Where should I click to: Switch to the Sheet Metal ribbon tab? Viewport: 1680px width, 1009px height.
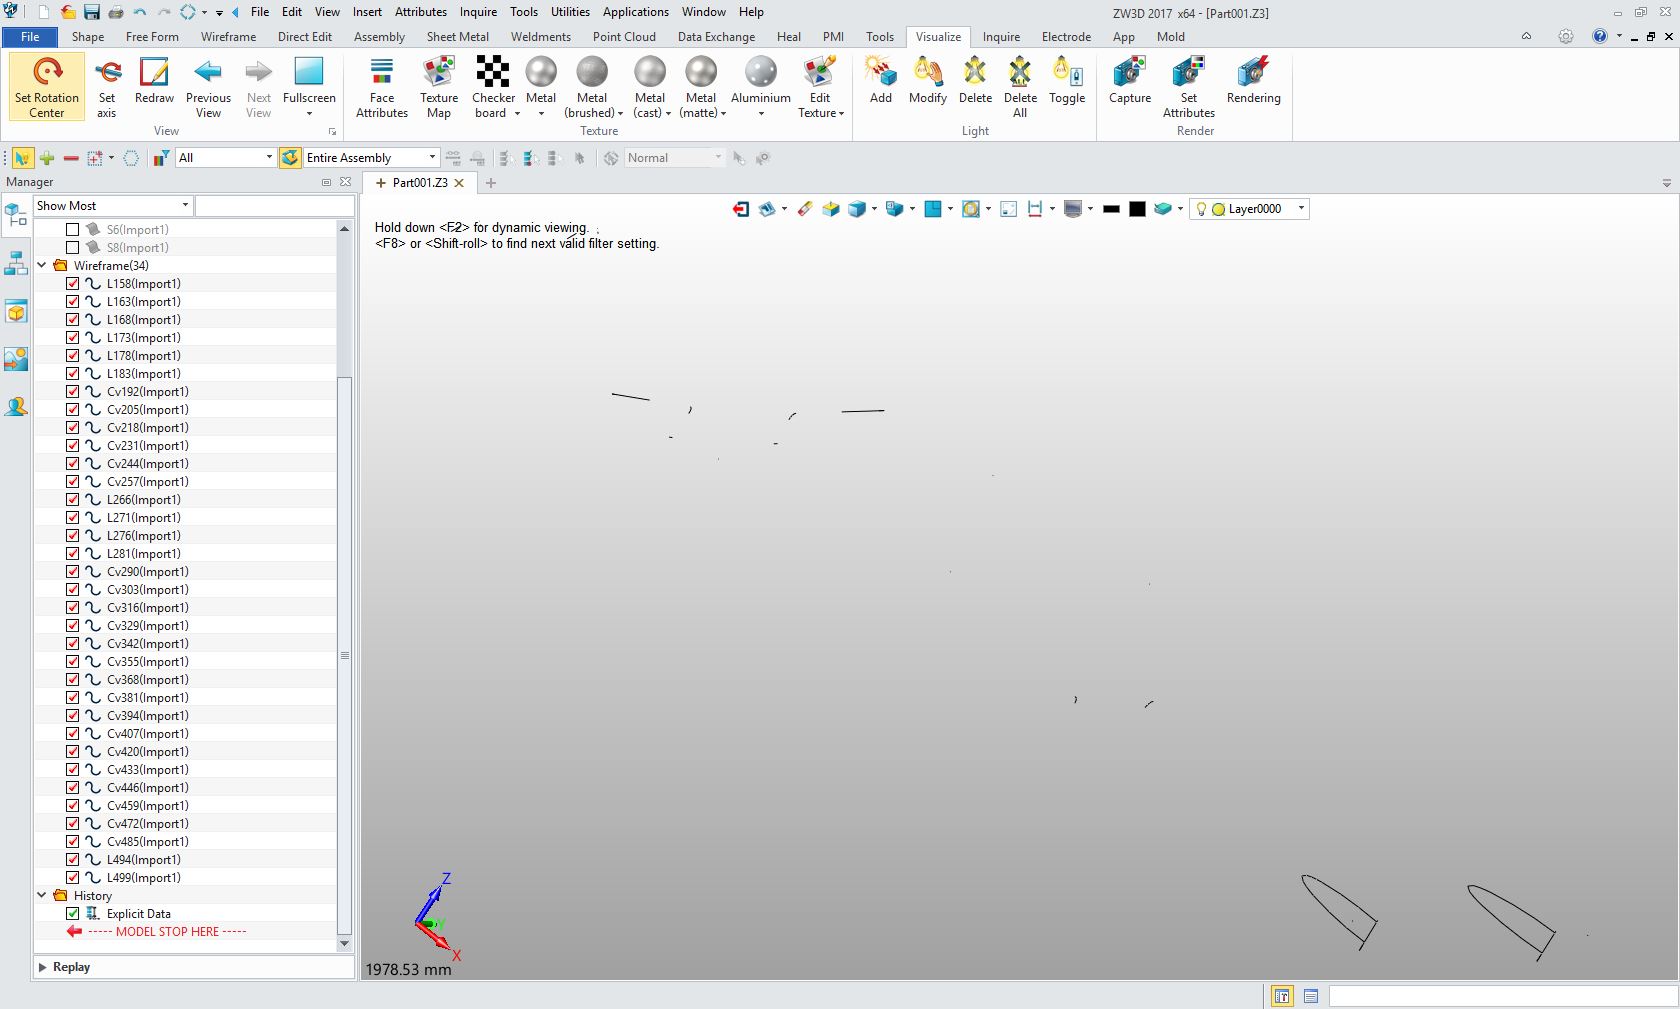point(457,37)
